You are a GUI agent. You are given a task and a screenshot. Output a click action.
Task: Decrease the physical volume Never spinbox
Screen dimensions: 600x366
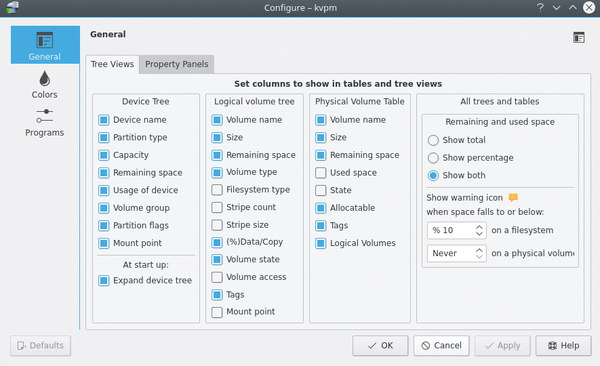tap(479, 257)
